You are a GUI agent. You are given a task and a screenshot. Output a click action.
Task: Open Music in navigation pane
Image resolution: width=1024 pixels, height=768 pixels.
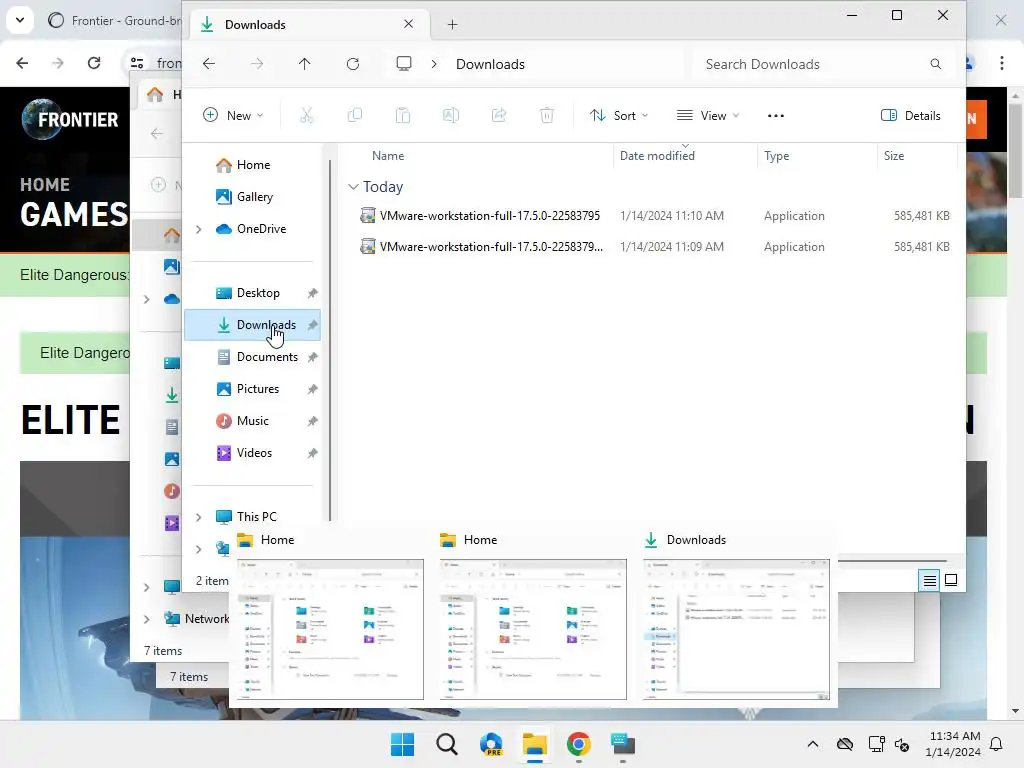(x=253, y=421)
